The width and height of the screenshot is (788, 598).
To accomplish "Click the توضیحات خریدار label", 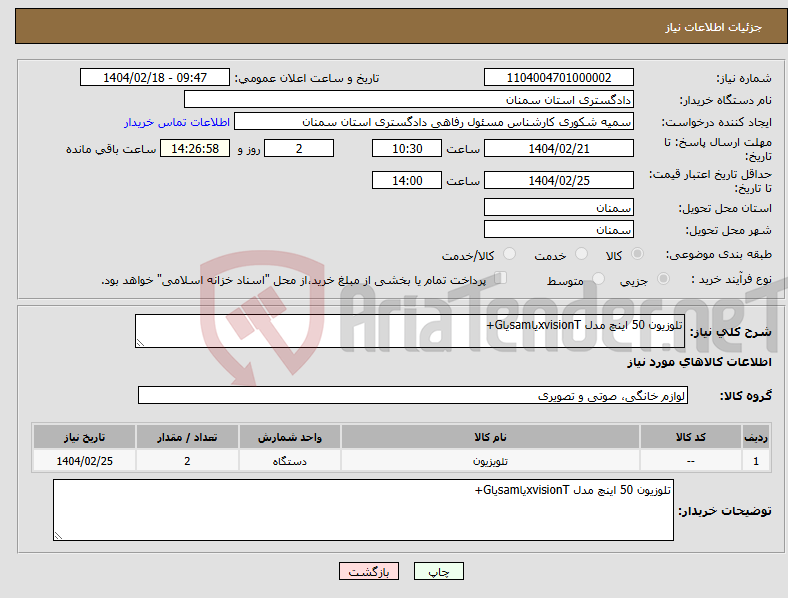I will coord(725,511).
